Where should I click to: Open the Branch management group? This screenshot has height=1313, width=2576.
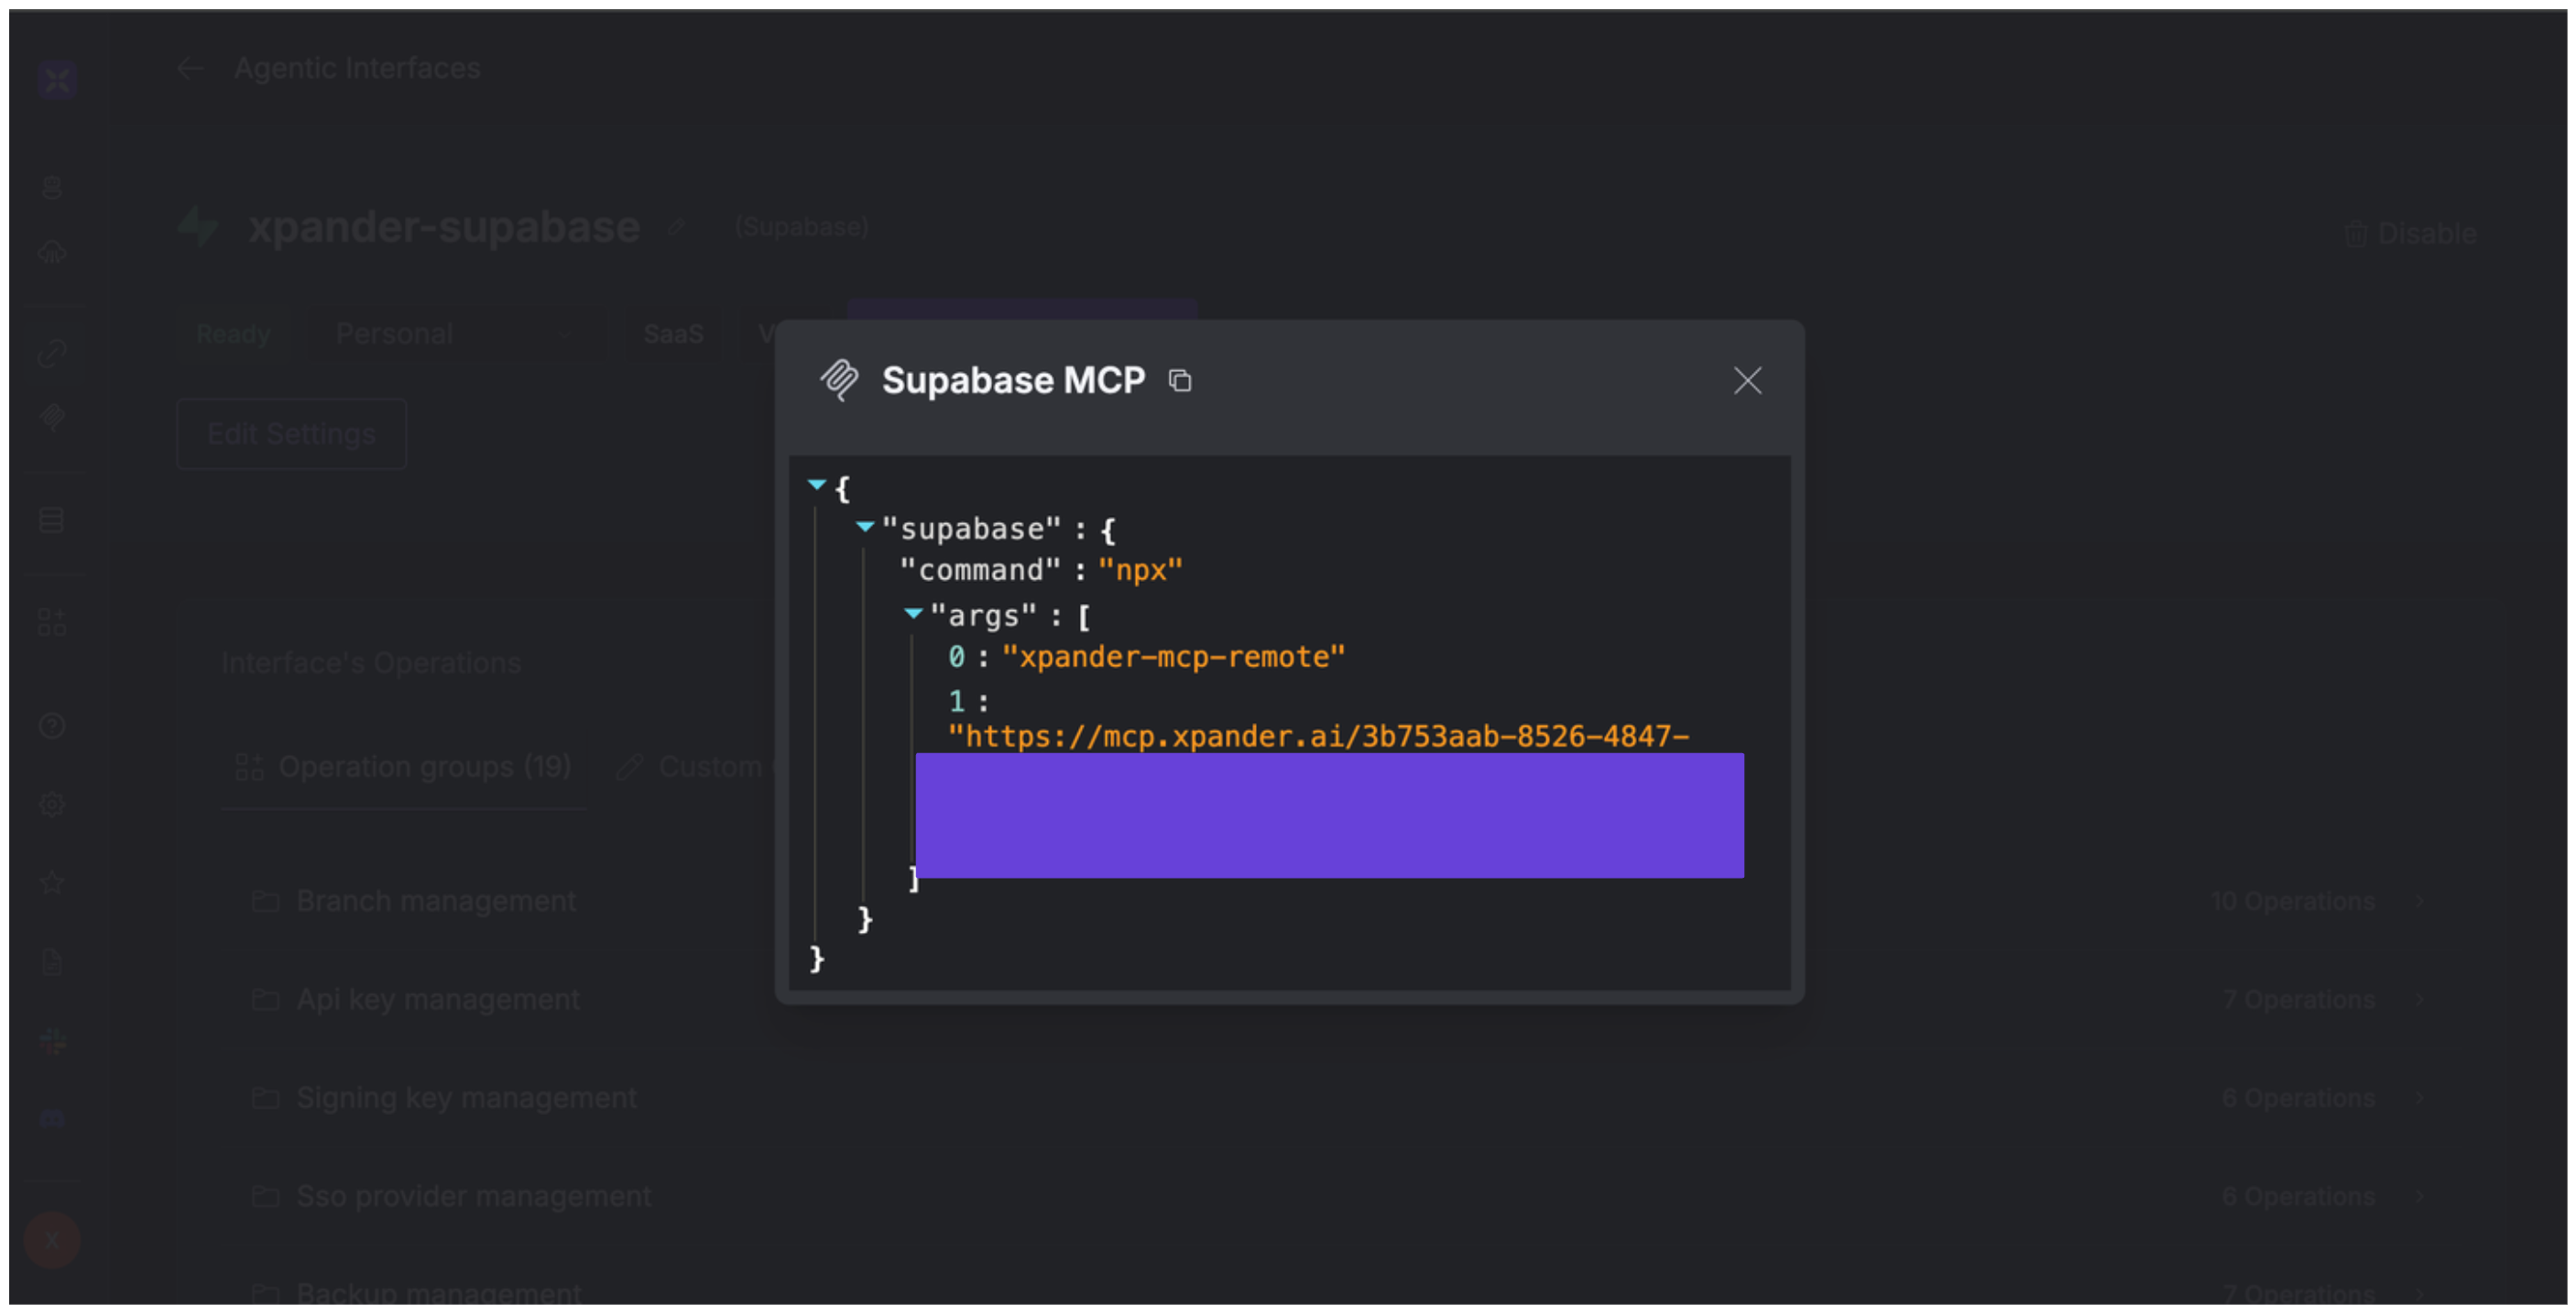click(436, 901)
